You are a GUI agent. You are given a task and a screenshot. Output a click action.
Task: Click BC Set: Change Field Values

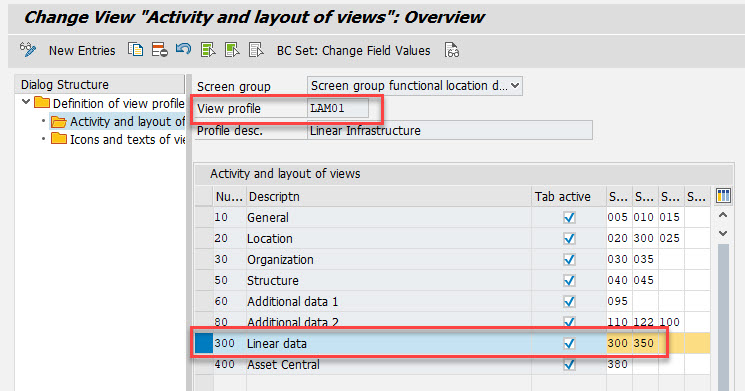pos(353,50)
